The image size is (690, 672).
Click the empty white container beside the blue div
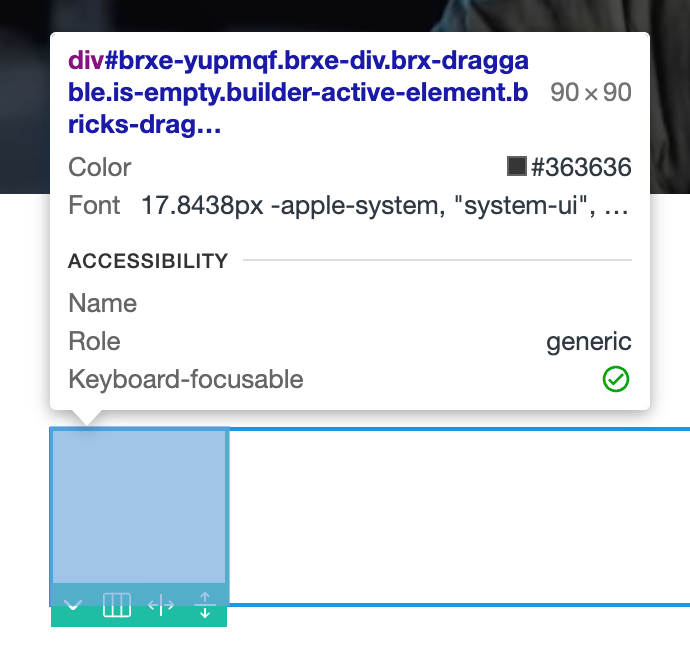pyautogui.click(x=460, y=516)
